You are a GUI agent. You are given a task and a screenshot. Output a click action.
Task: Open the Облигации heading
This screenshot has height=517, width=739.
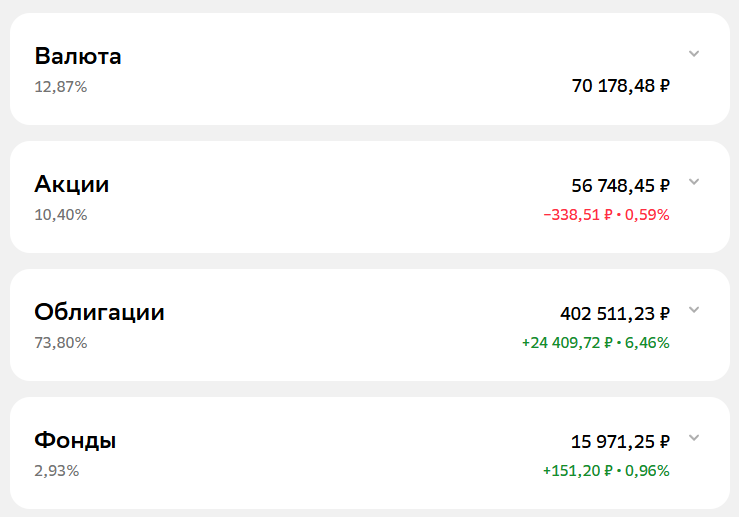pyautogui.click(x=99, y=312)
